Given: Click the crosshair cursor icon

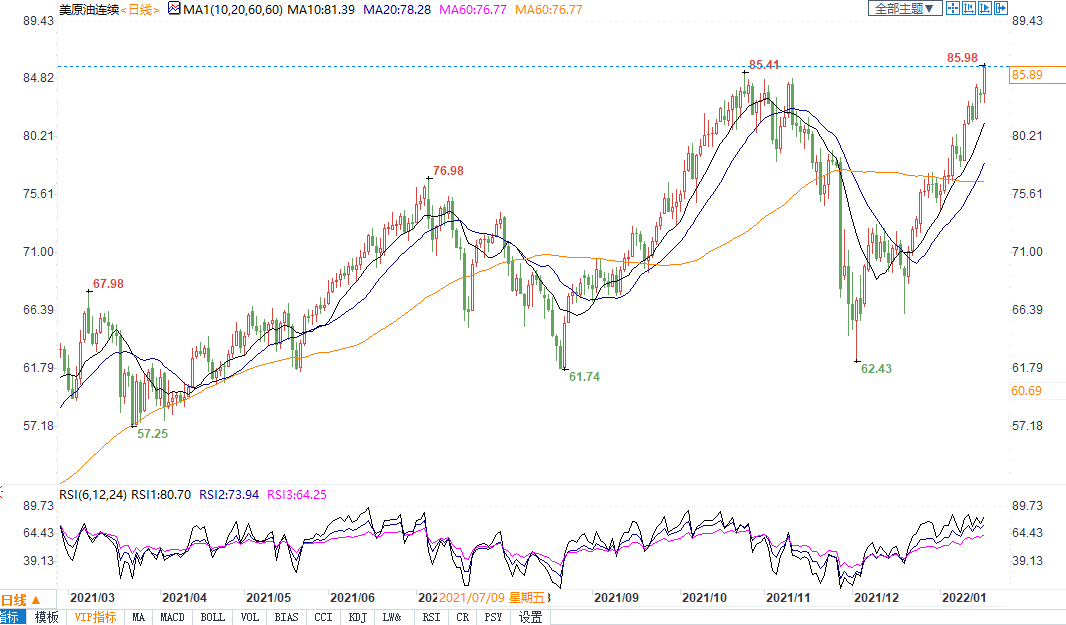Looking at the screenshot, I should tap(953, 8).
